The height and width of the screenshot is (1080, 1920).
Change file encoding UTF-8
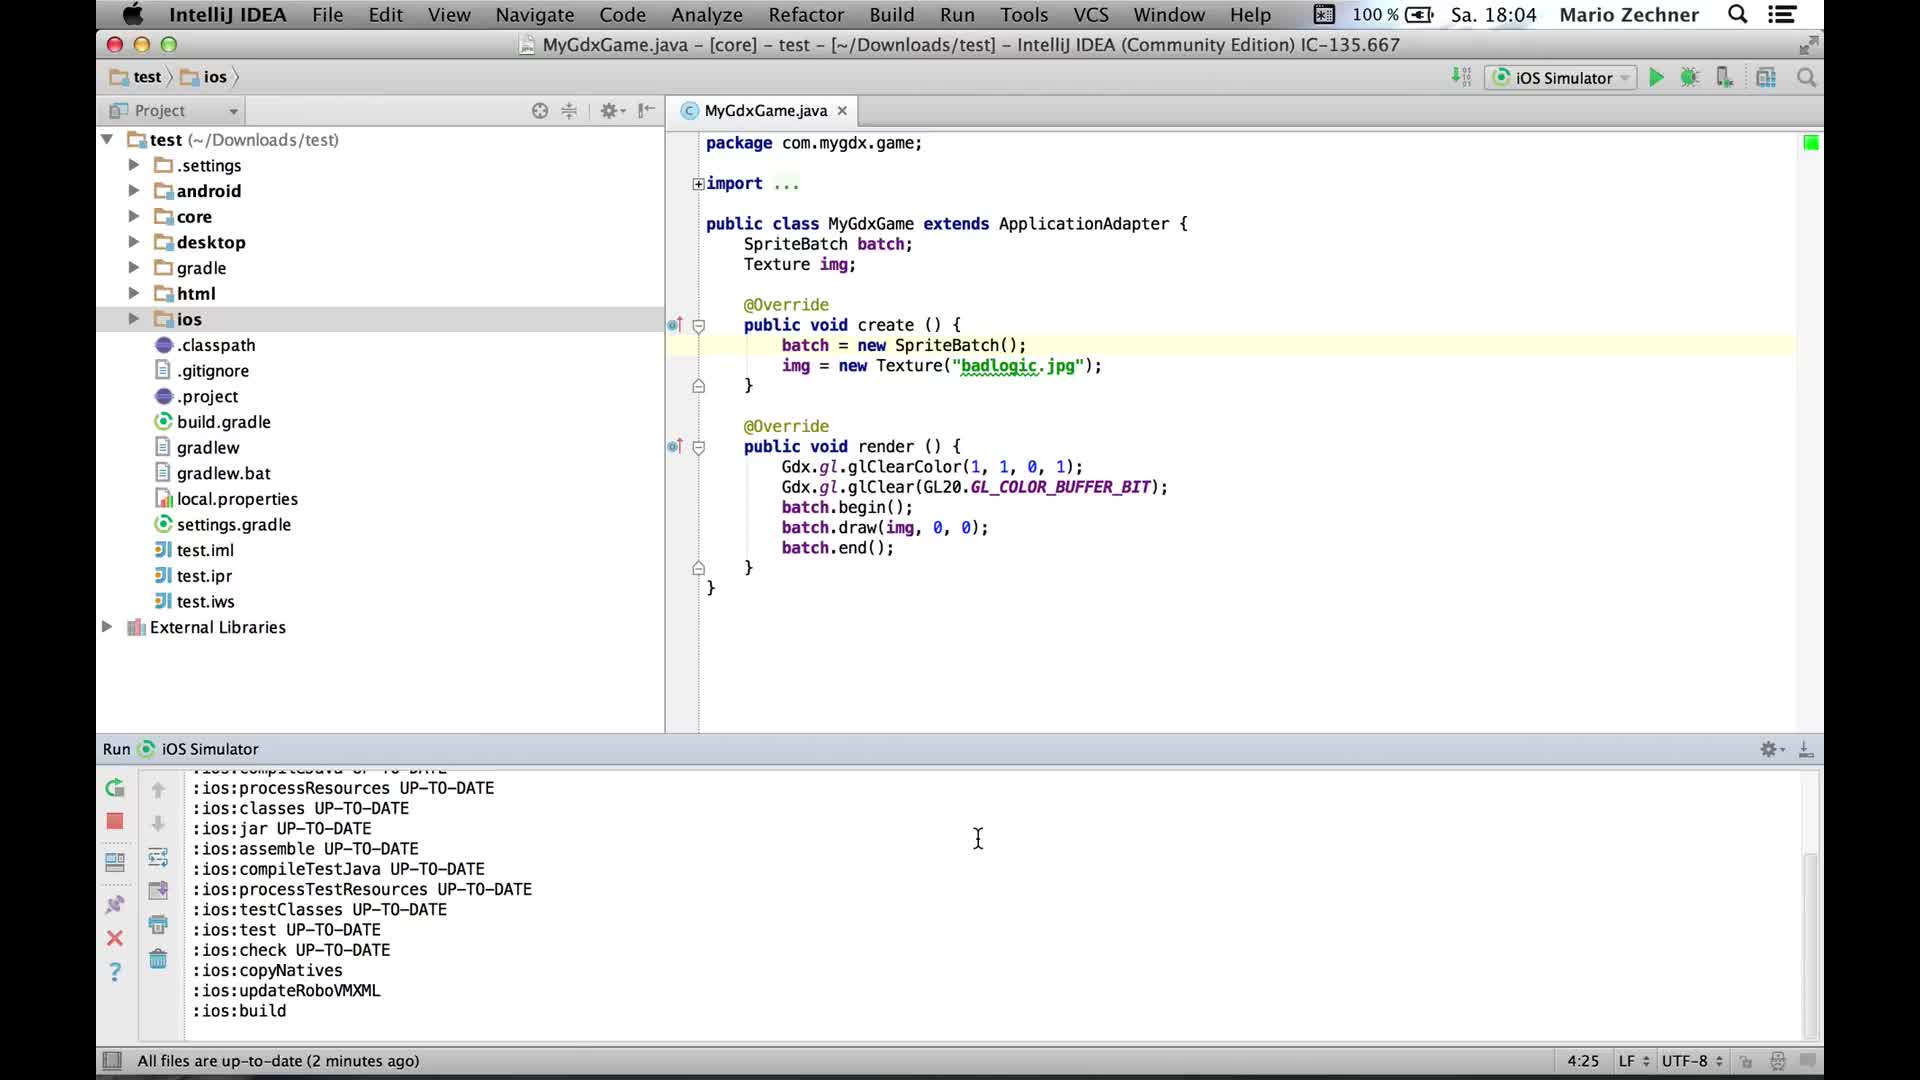1692,1061
